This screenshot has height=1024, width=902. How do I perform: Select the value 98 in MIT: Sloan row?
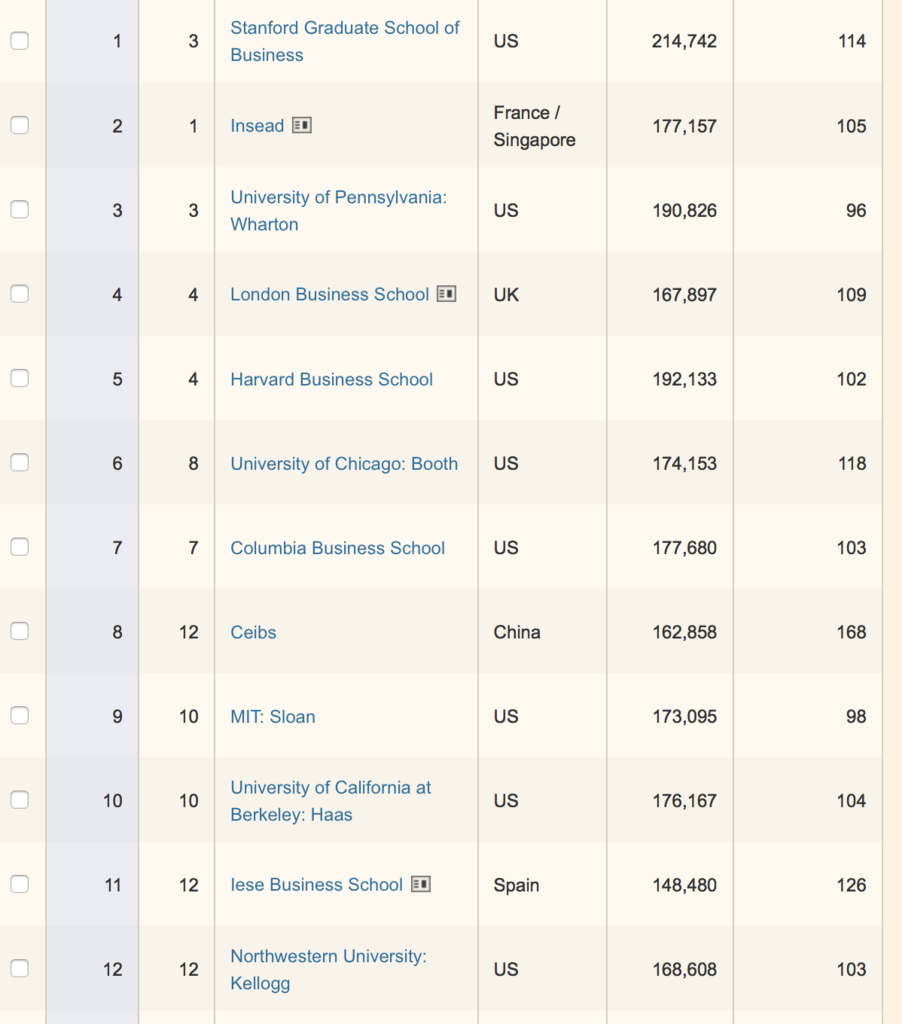tap(856, 716)
